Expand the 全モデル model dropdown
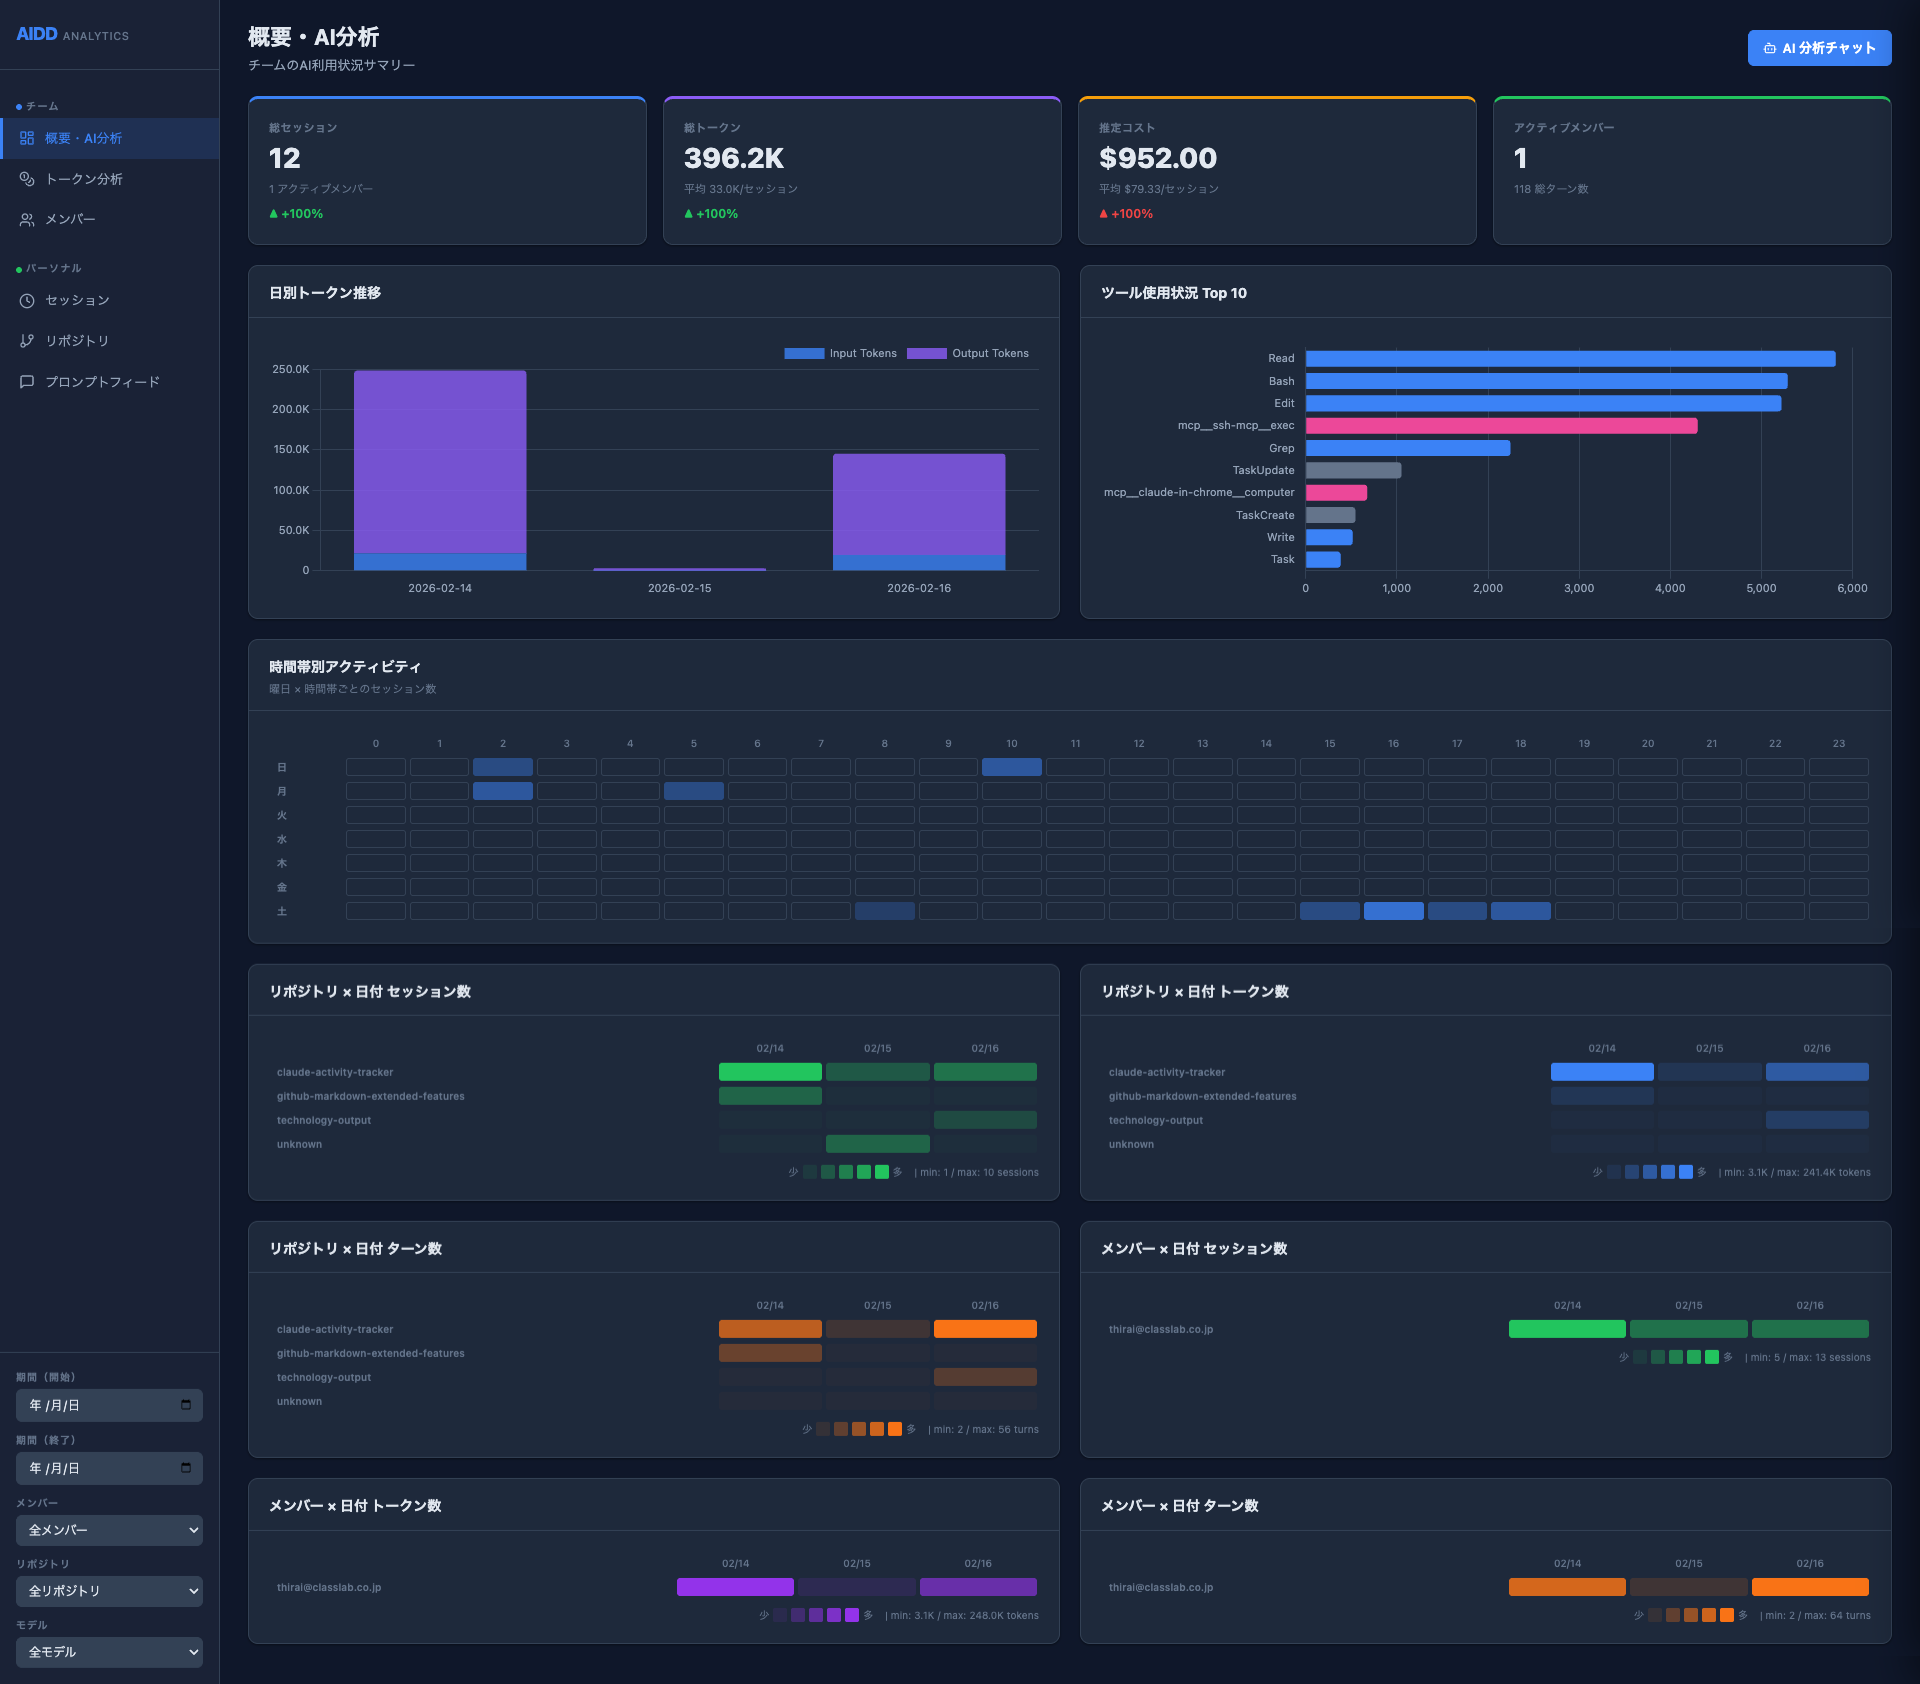This screenshot has width=1920, height=1684. coord(109,1652)
